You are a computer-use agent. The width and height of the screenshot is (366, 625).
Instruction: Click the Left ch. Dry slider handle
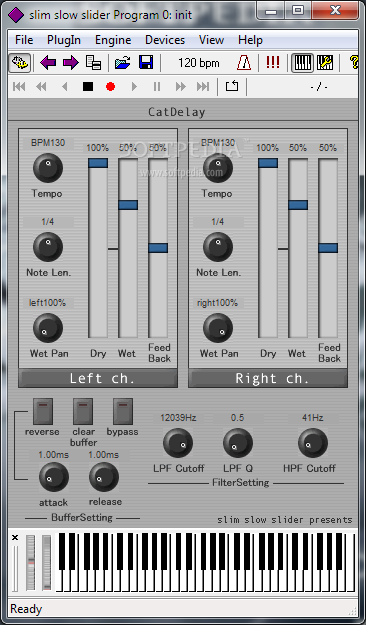pyautogui.click(x=98, y=163)
